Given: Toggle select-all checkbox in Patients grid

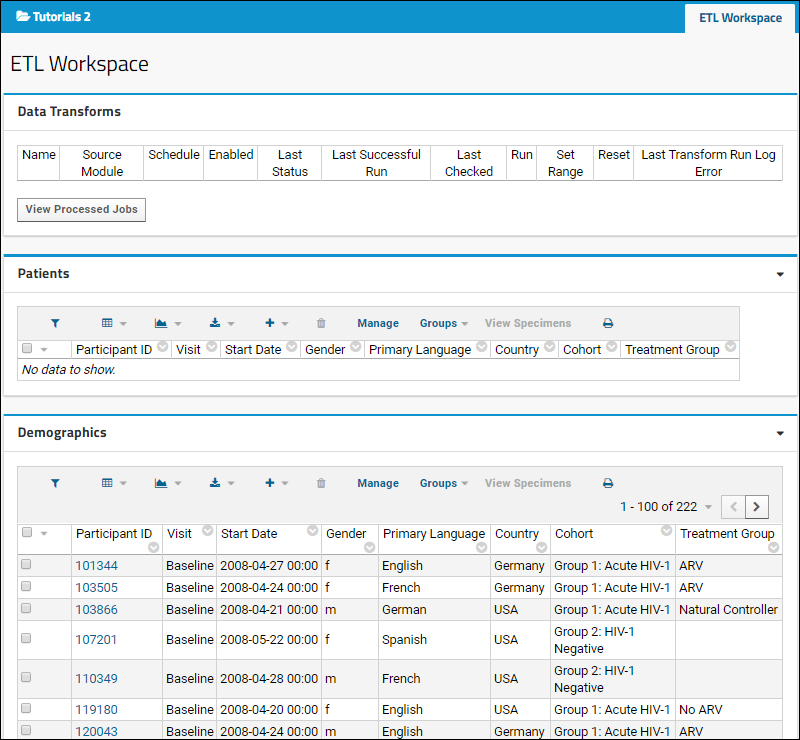Looking at the screenshot, I should point(27,348).
